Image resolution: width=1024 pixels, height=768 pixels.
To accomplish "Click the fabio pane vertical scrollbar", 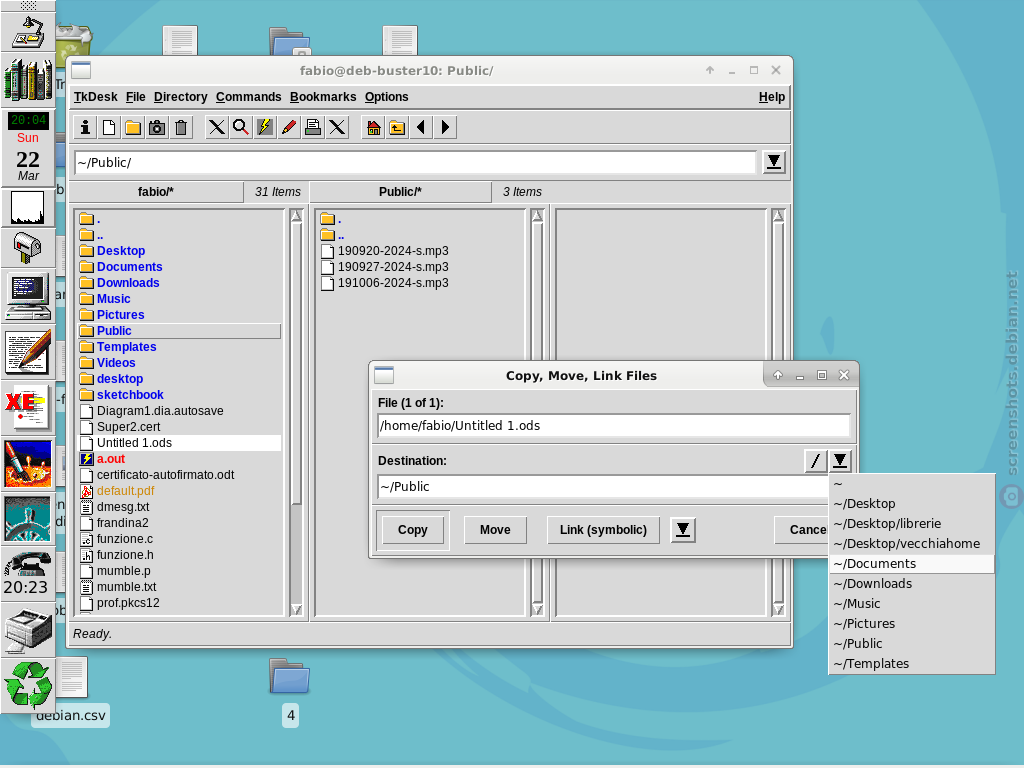I will coord(296,413).
